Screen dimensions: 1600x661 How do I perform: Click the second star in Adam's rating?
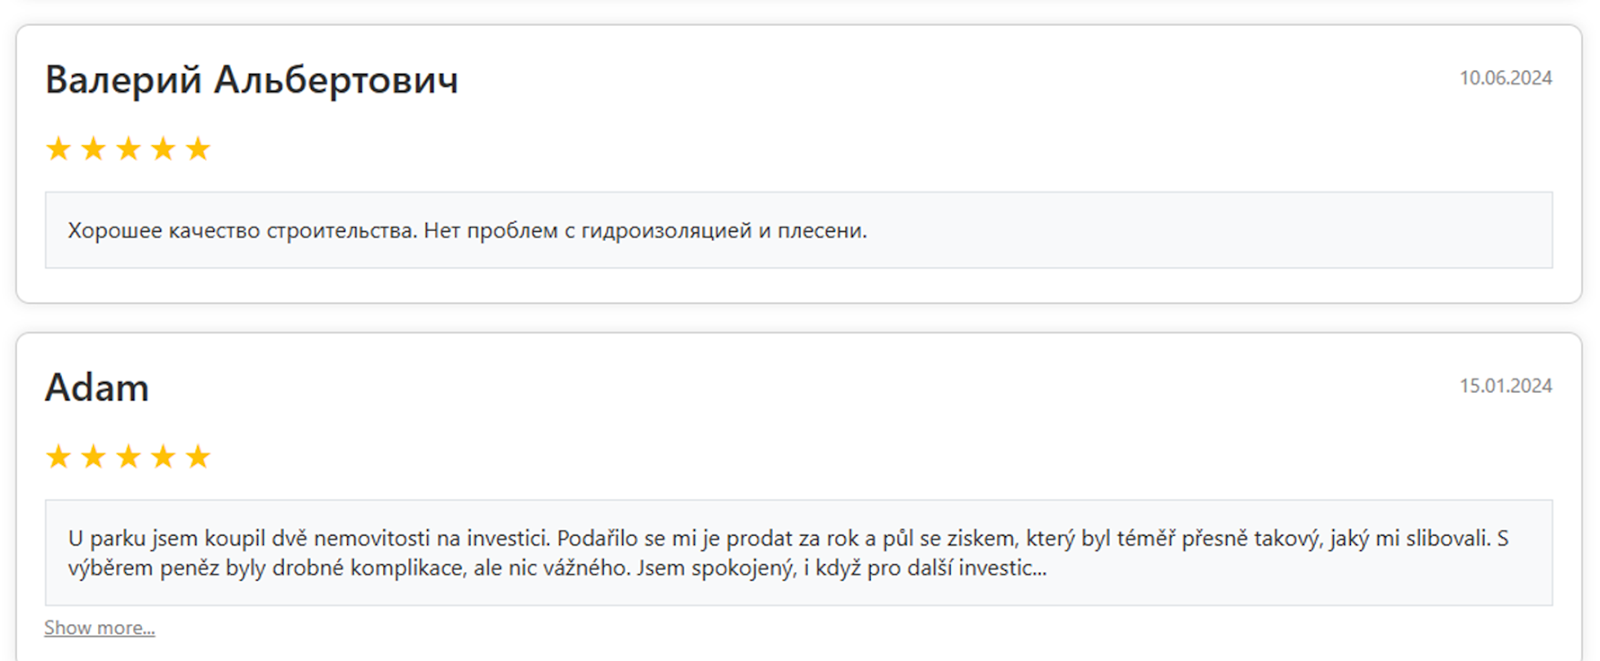tap(95, 457)
